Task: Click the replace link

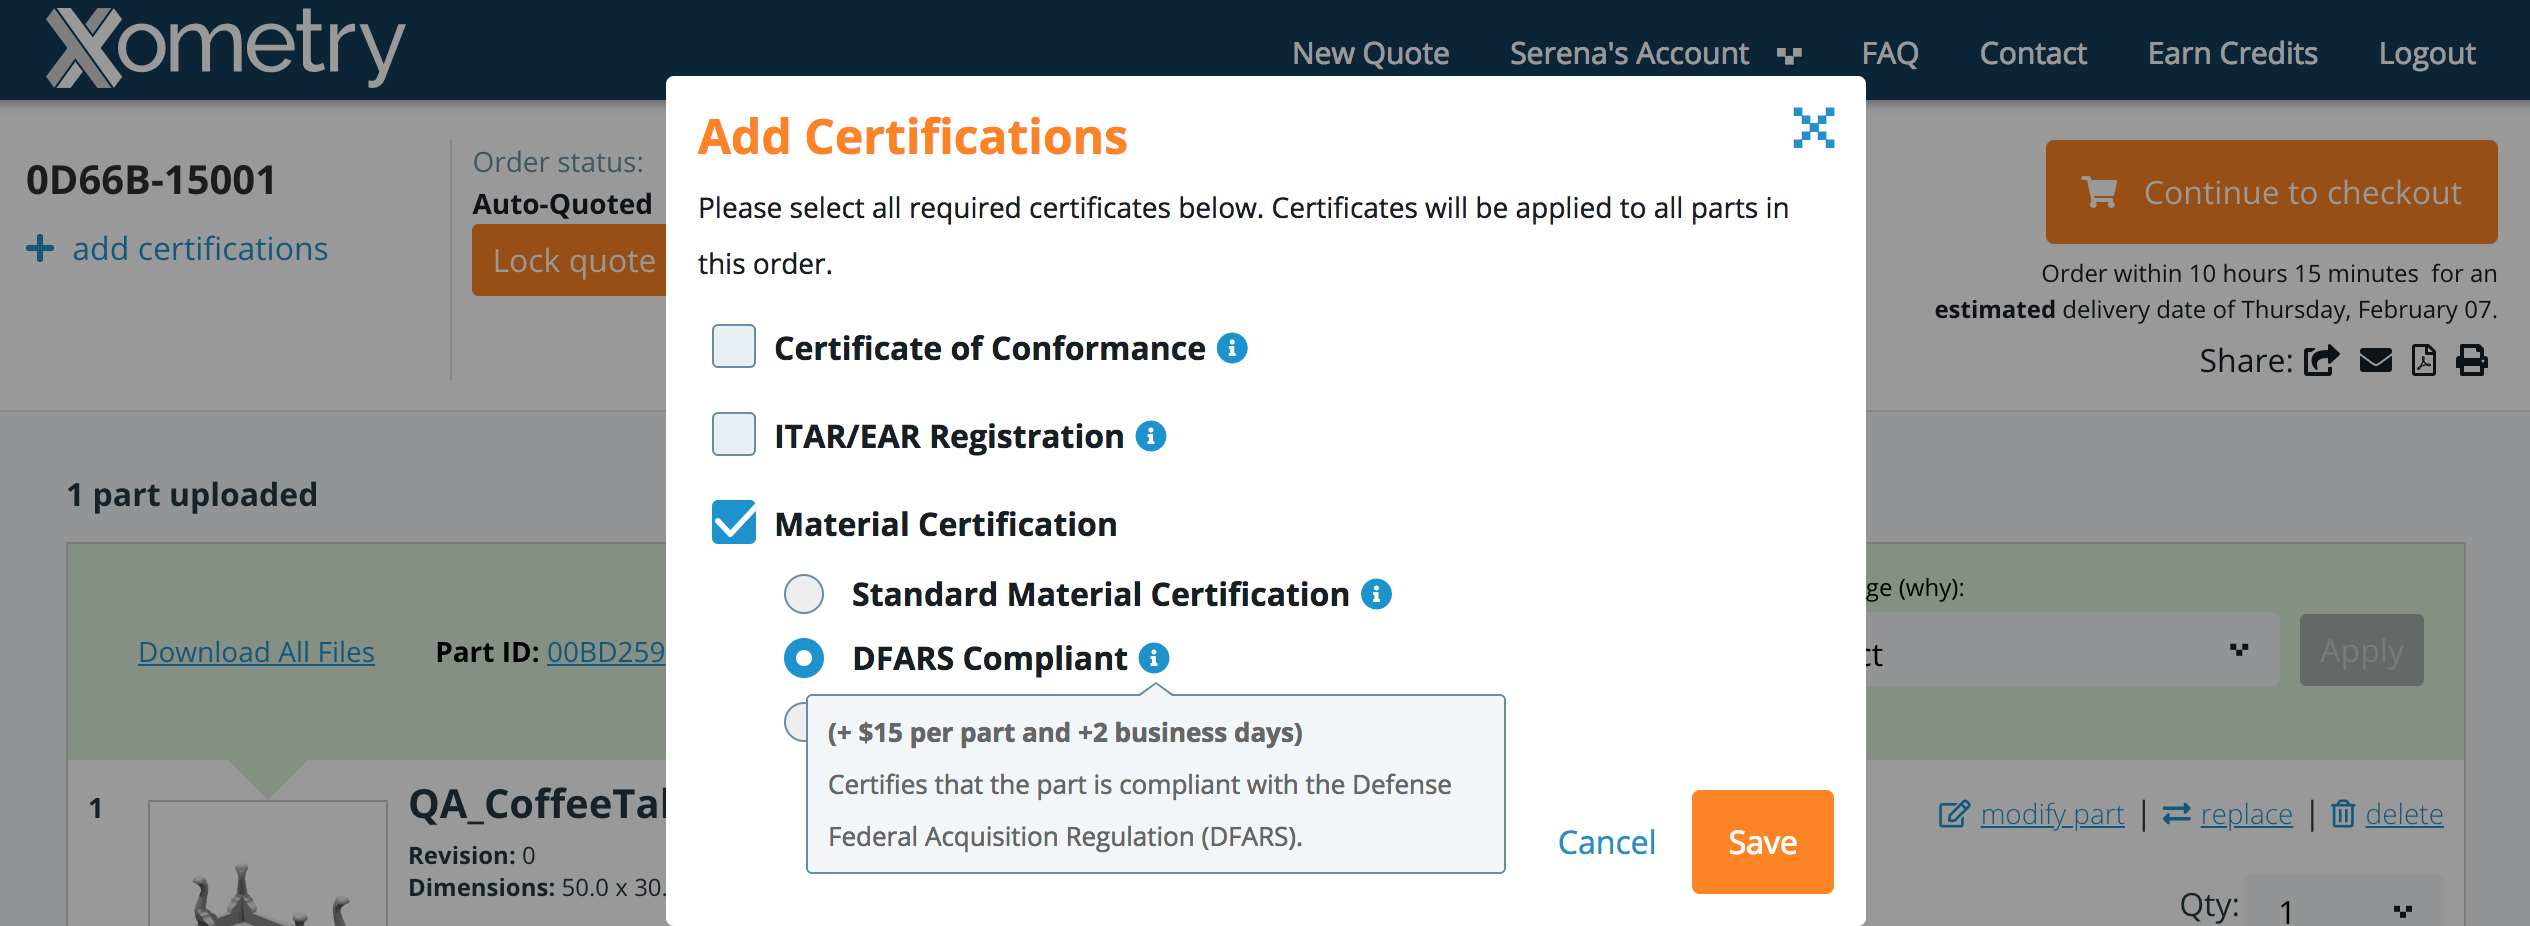Action: 2246,814
